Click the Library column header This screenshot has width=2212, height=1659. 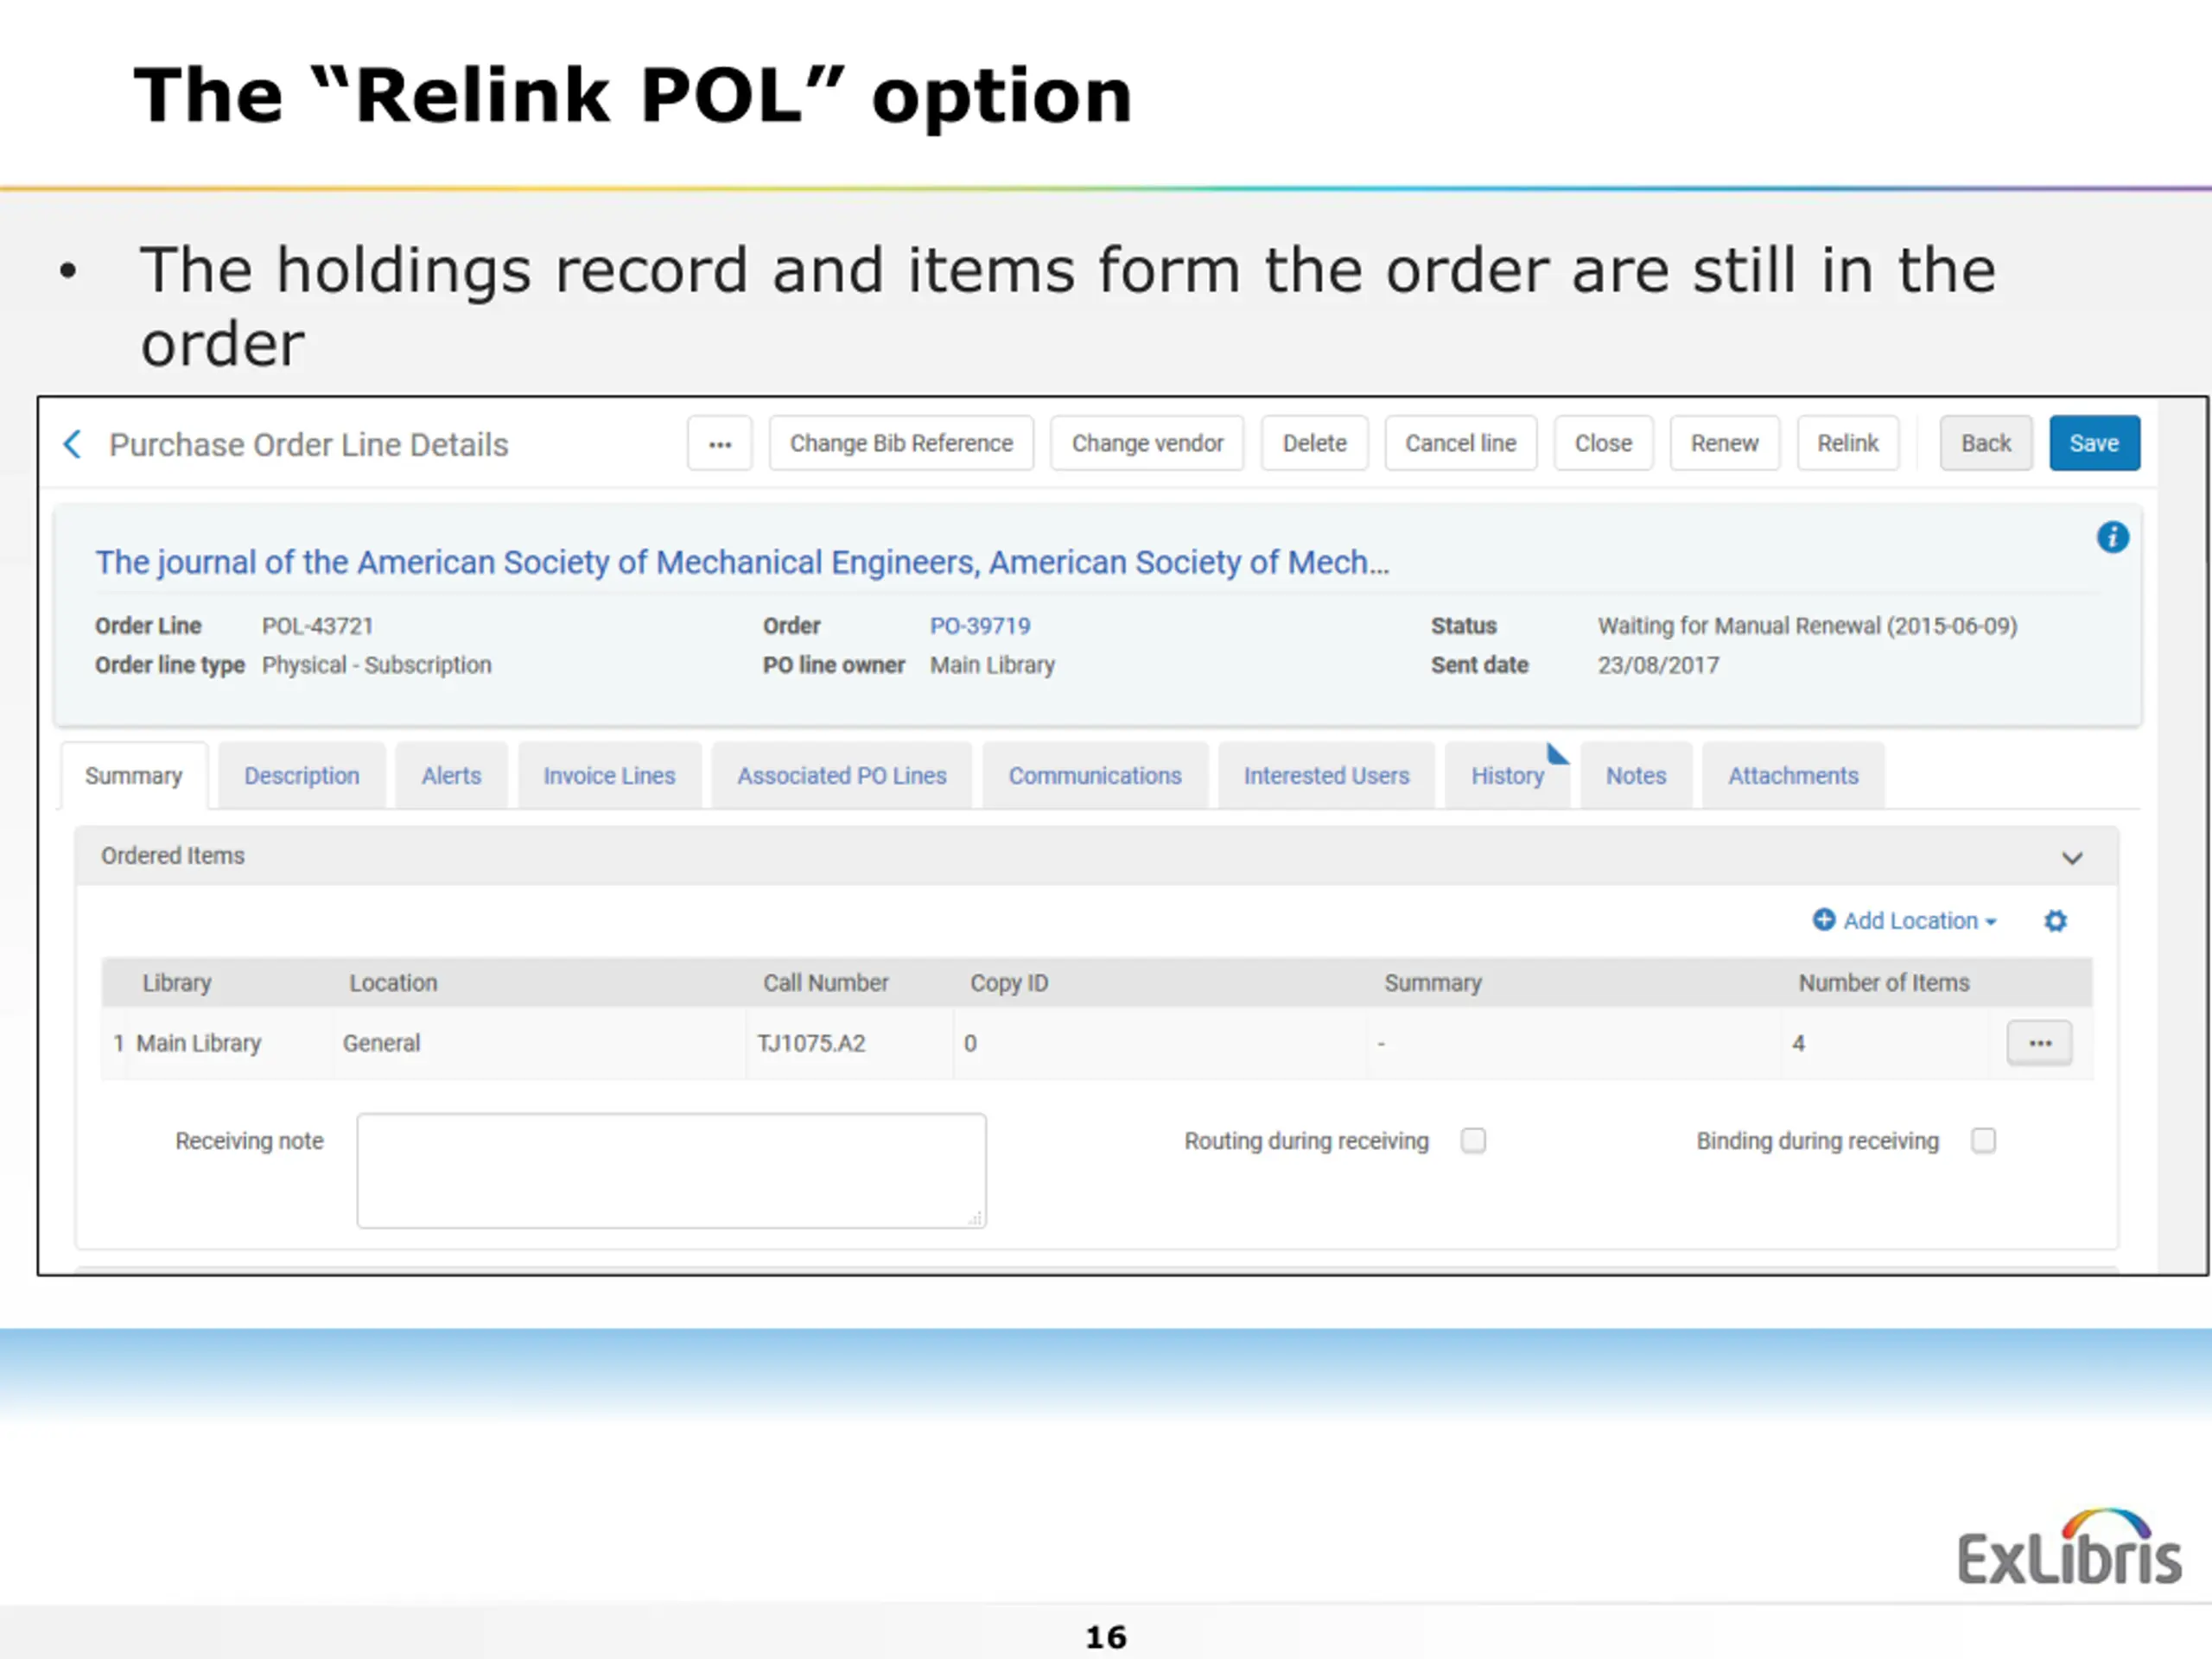[x=177, y=983]
